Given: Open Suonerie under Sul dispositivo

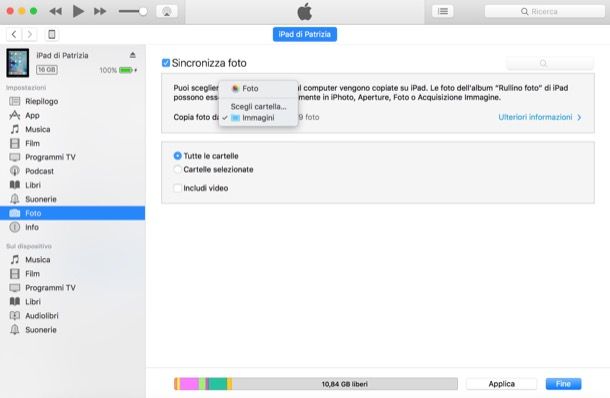Looking at the screenshot, I should (x=72, y=330).
